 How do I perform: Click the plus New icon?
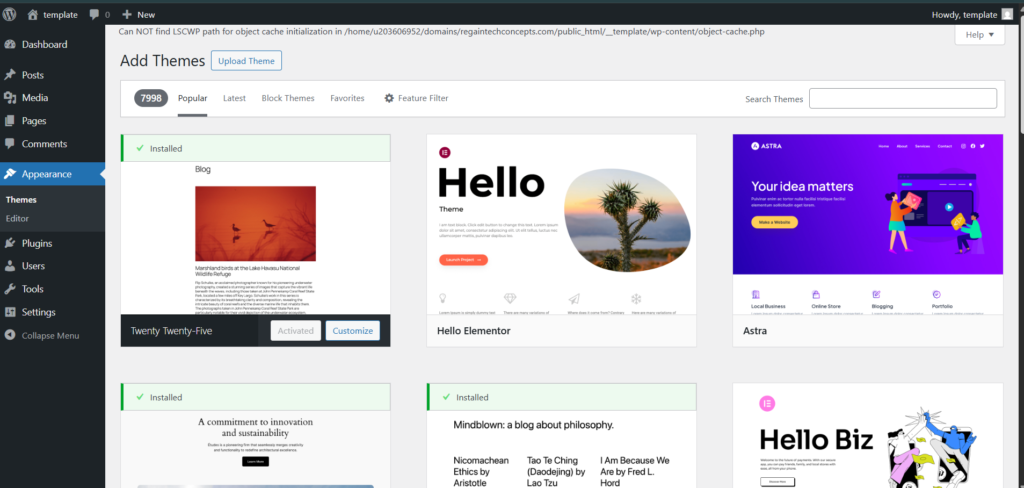127,14
